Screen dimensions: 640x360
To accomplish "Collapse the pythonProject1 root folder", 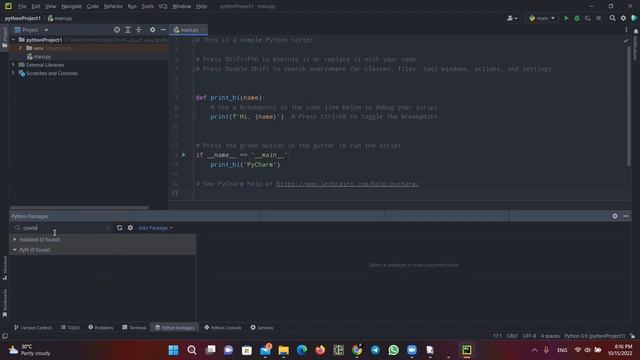I will [x=13, y=40].
